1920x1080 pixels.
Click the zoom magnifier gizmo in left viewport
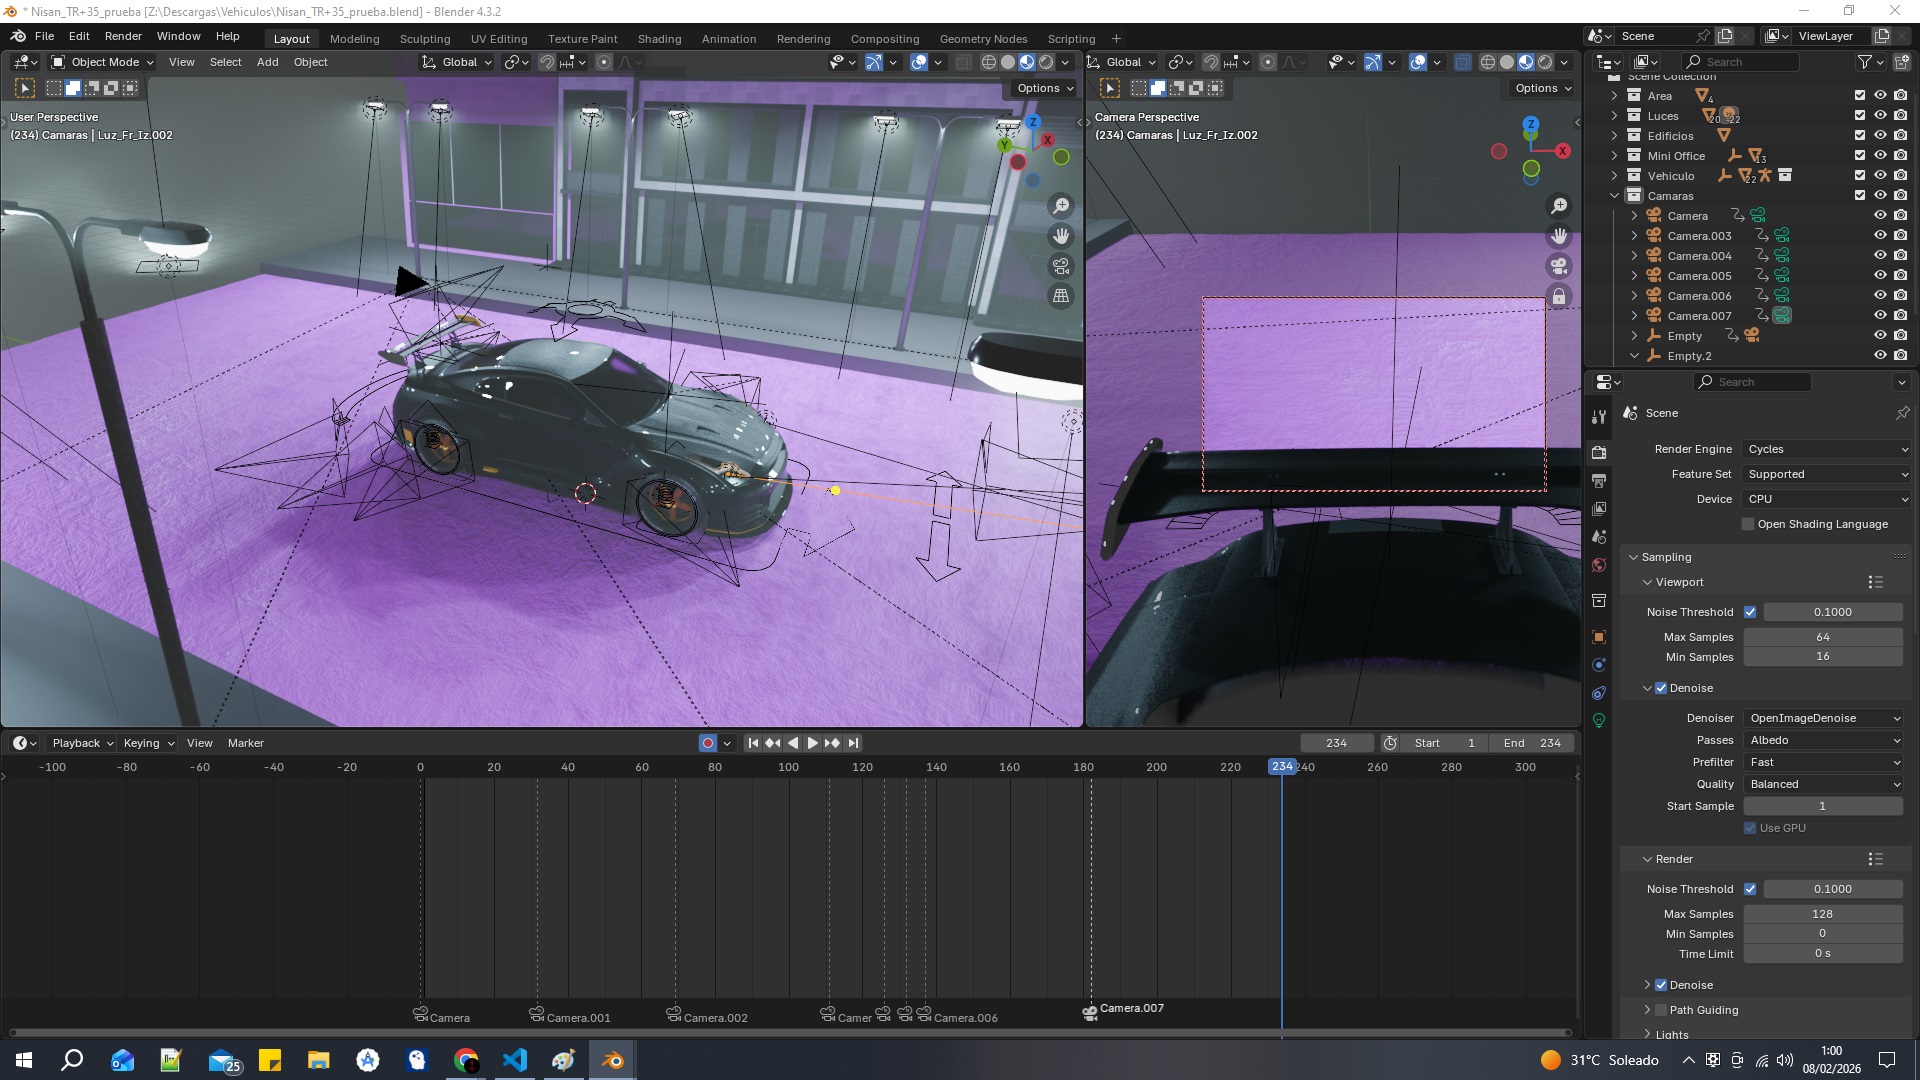coord(1061,206)
